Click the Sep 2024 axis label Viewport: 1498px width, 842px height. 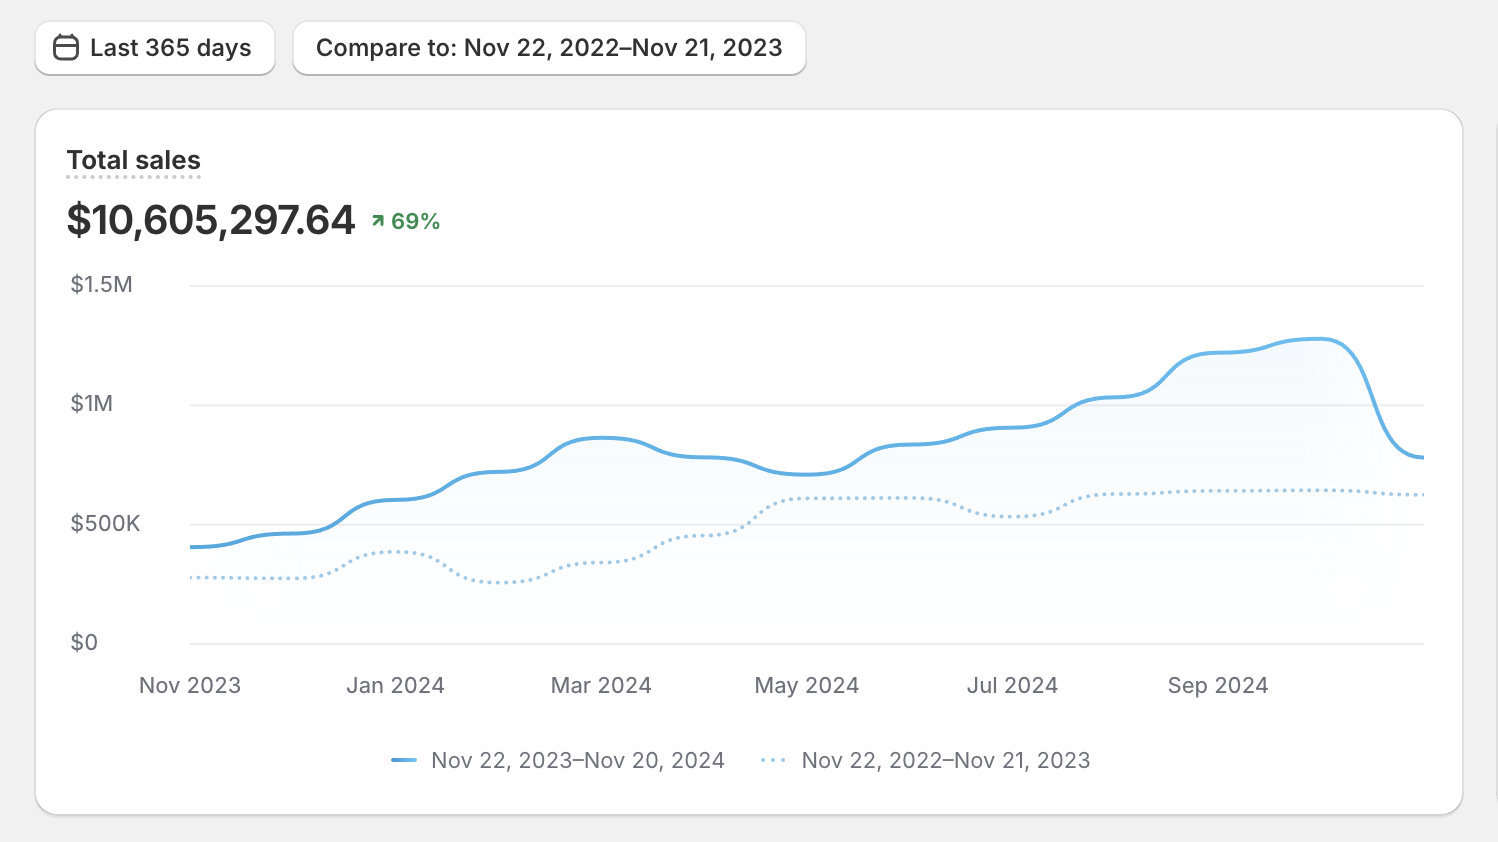[1218, 685]
